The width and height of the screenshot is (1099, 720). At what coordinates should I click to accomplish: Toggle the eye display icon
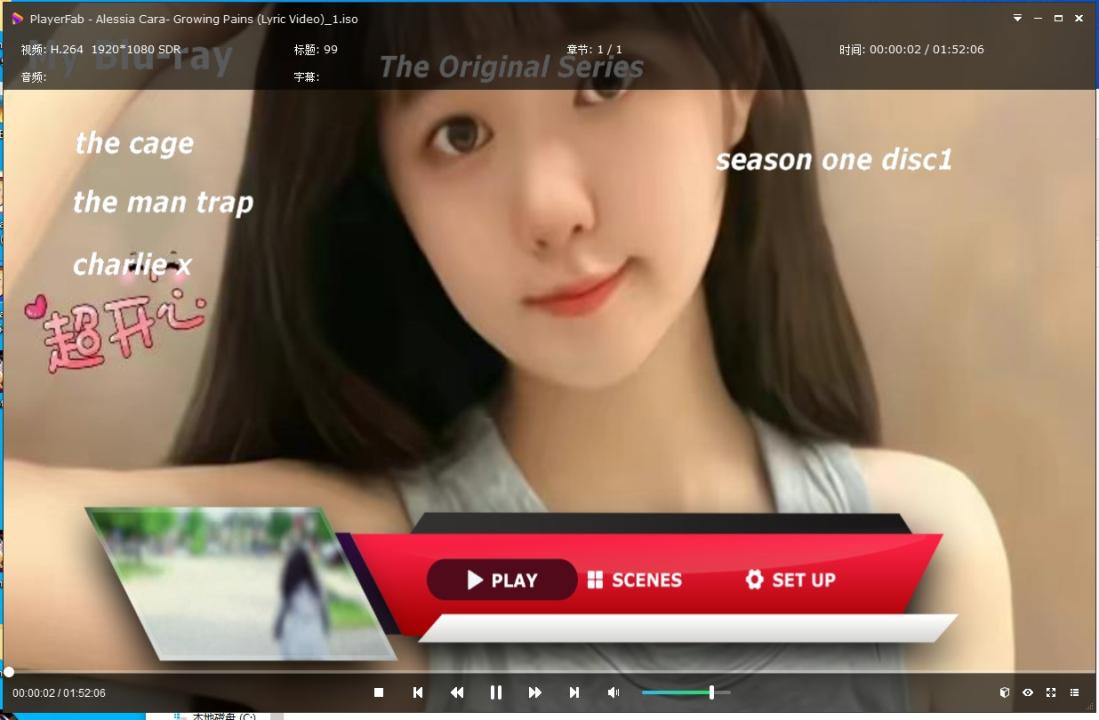pyautogui.click(x=1028, y=693)
